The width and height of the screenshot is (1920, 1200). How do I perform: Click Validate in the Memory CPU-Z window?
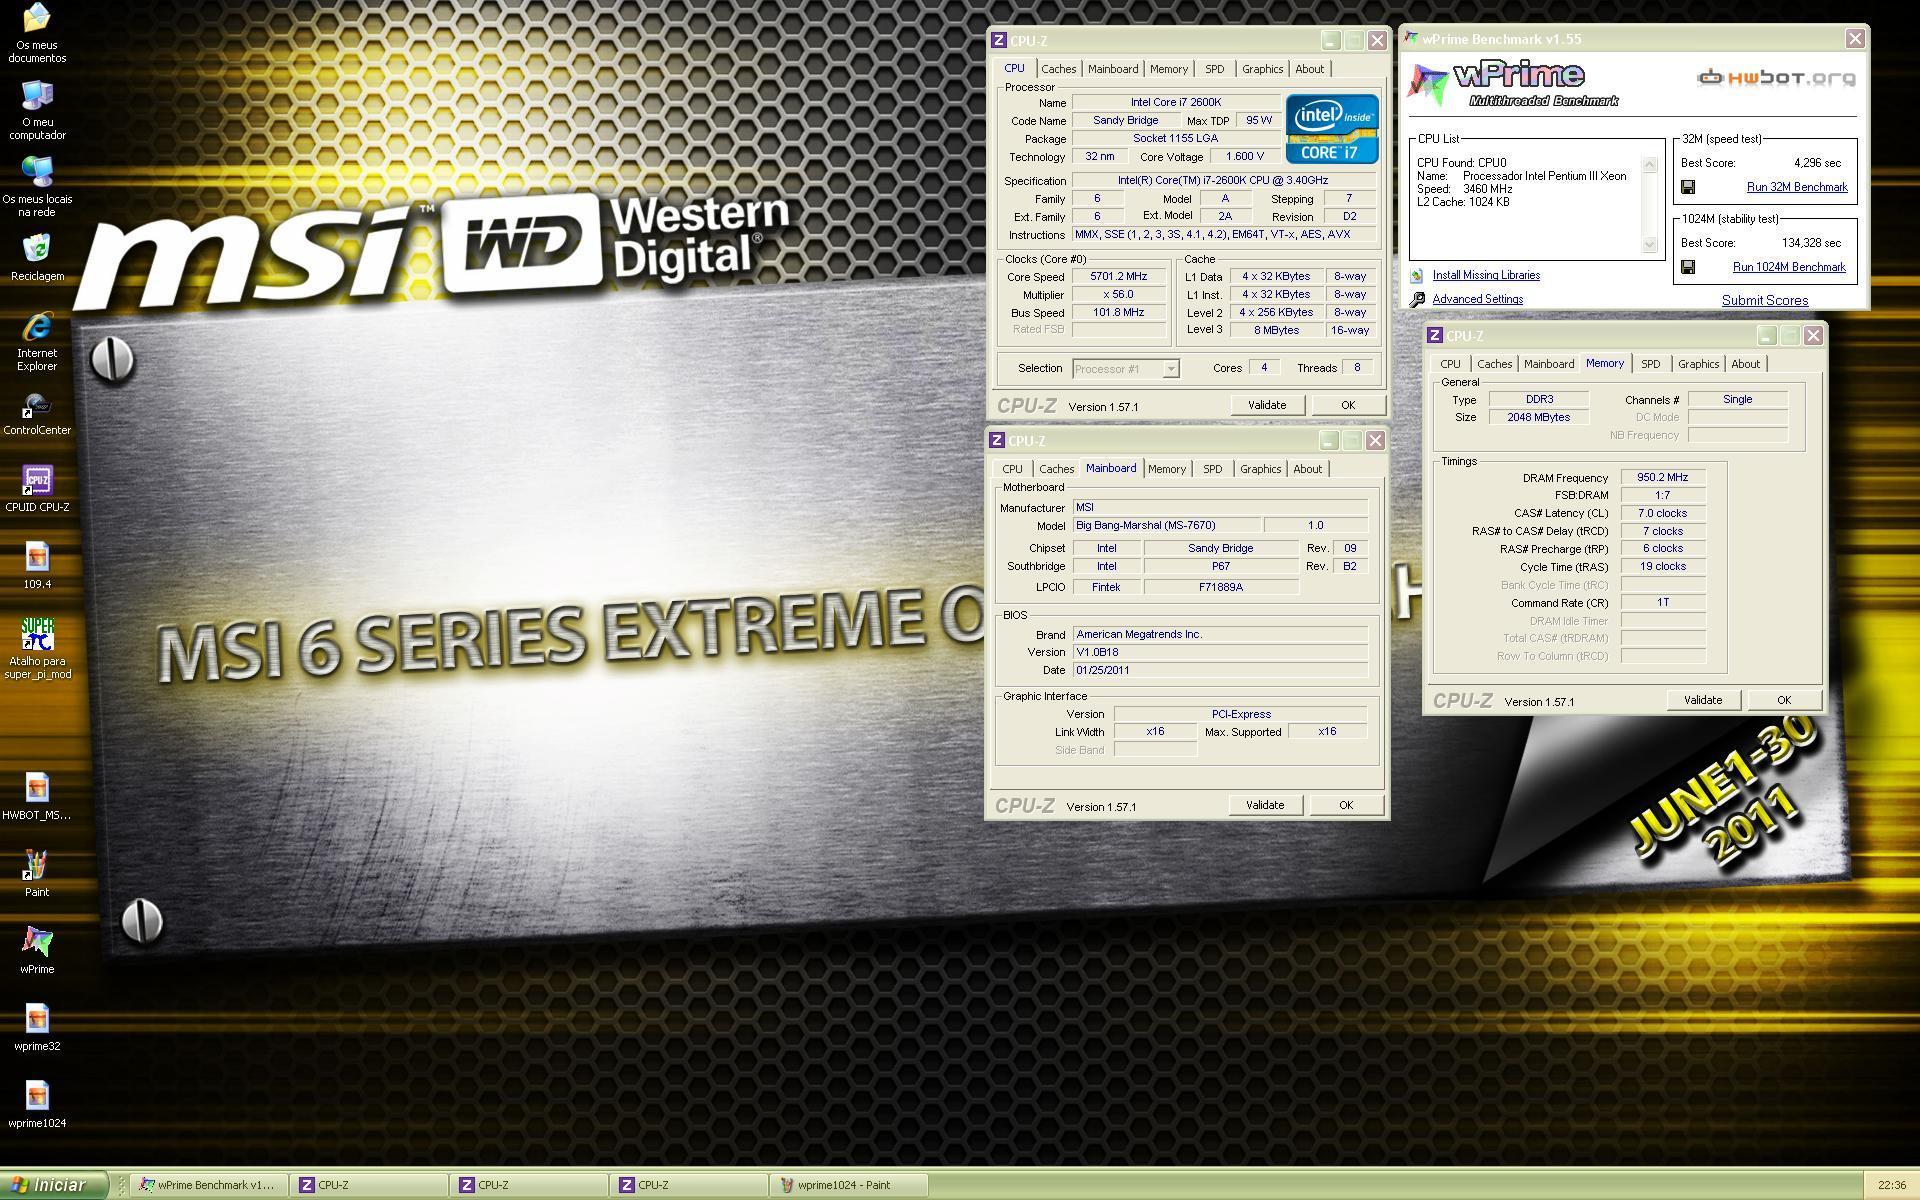tap(1703, 700)
